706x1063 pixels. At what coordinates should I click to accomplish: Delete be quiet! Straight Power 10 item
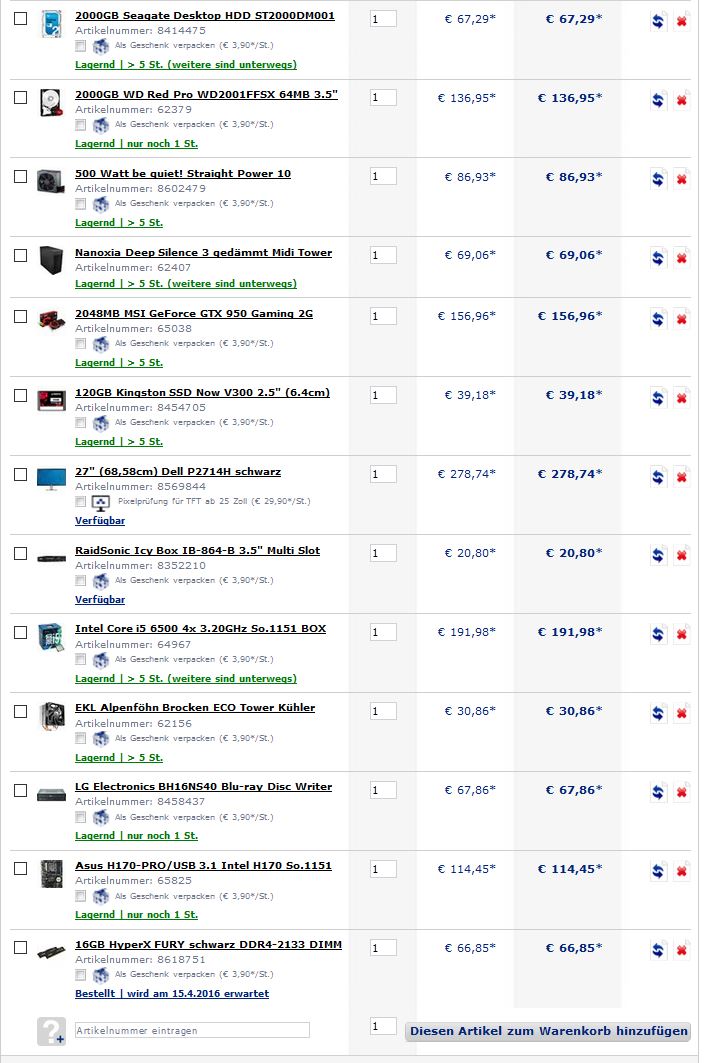pyautogui.click(x=682, y=179)
